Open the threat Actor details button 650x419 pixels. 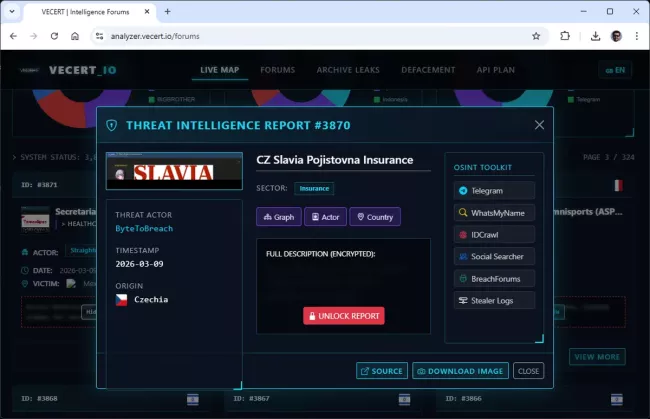(325, 216)
